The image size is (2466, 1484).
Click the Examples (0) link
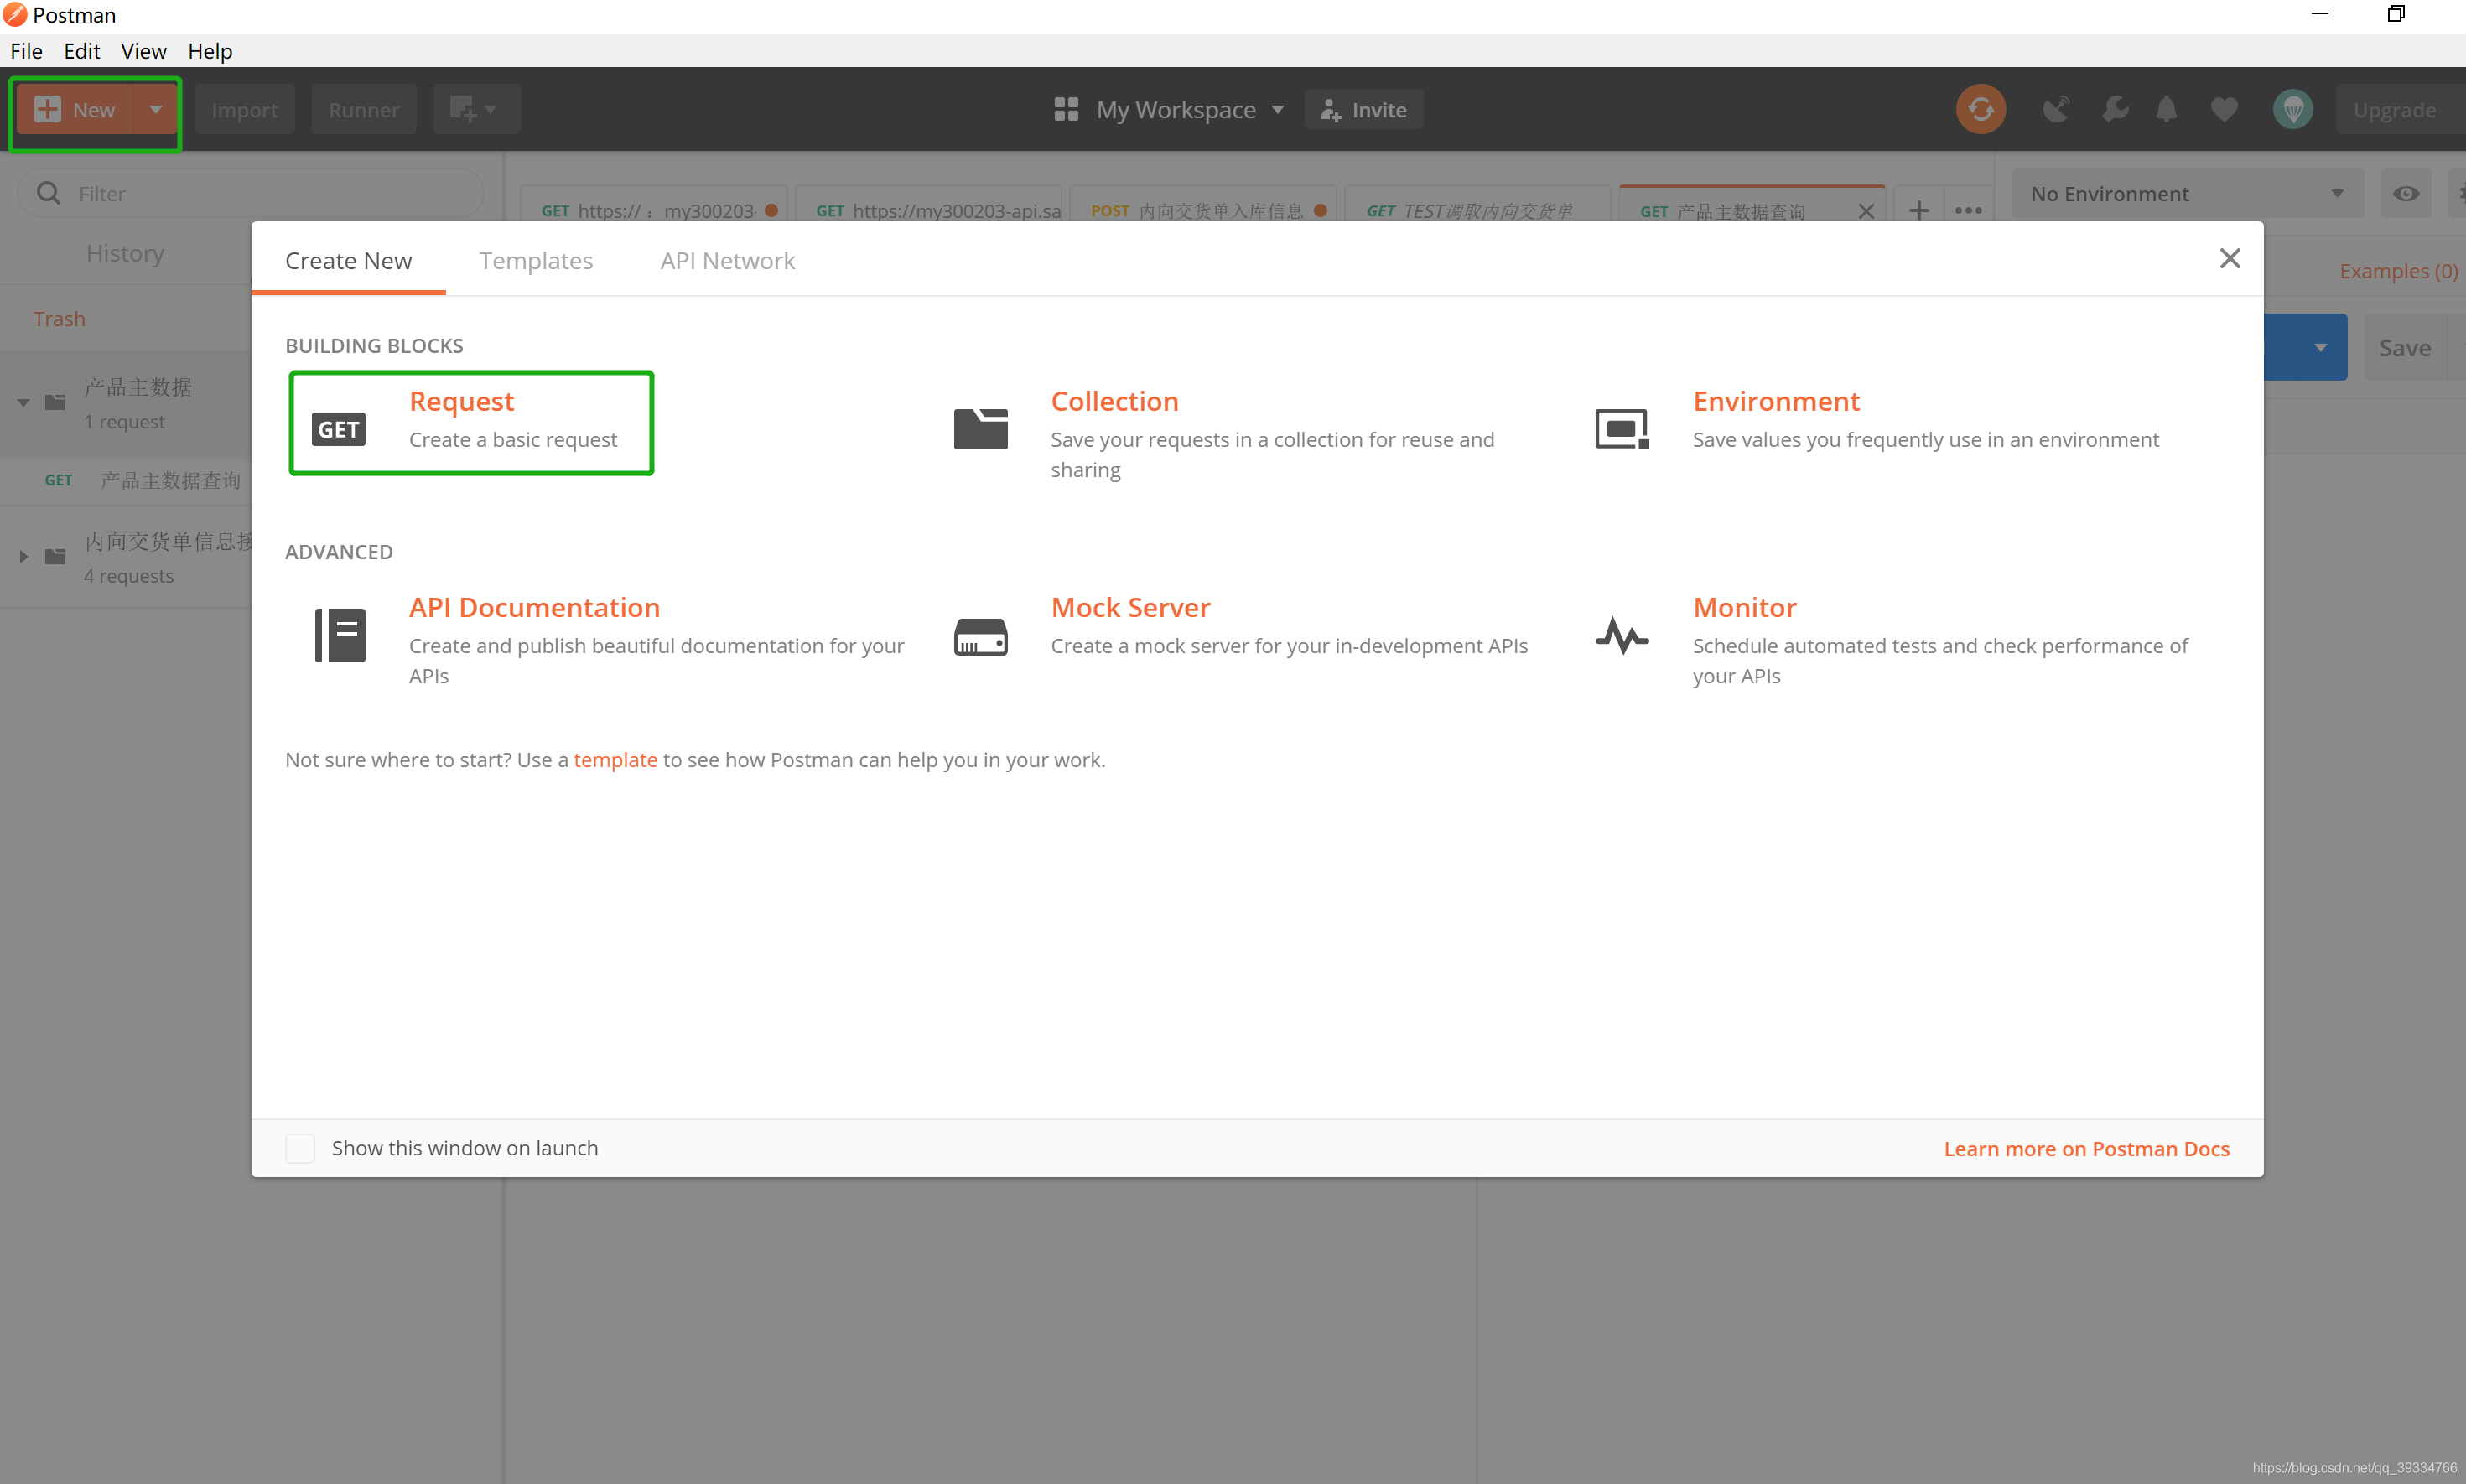pos(2398,271)
